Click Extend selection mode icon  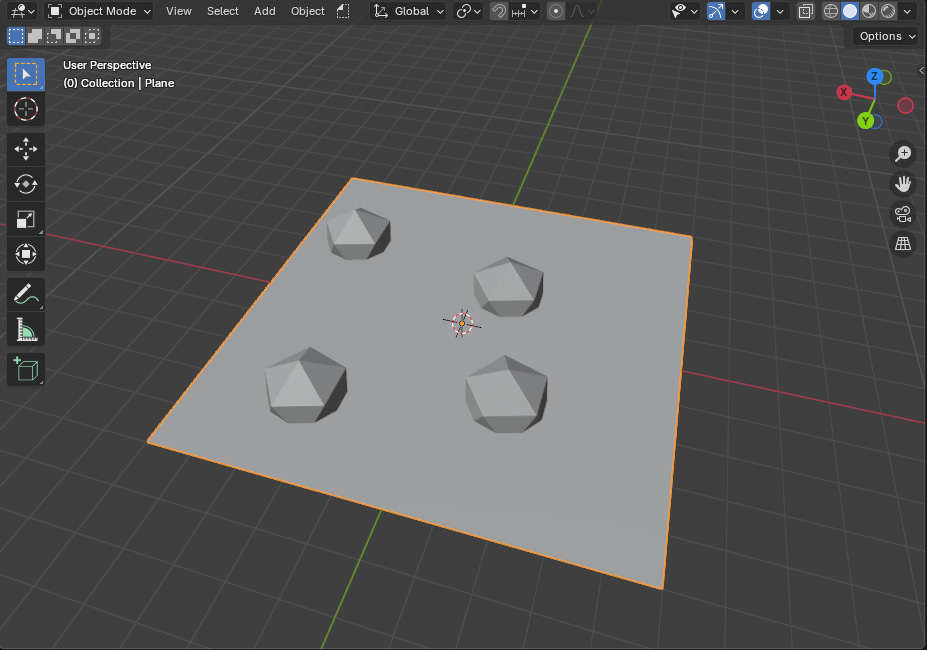click(35, 36)
